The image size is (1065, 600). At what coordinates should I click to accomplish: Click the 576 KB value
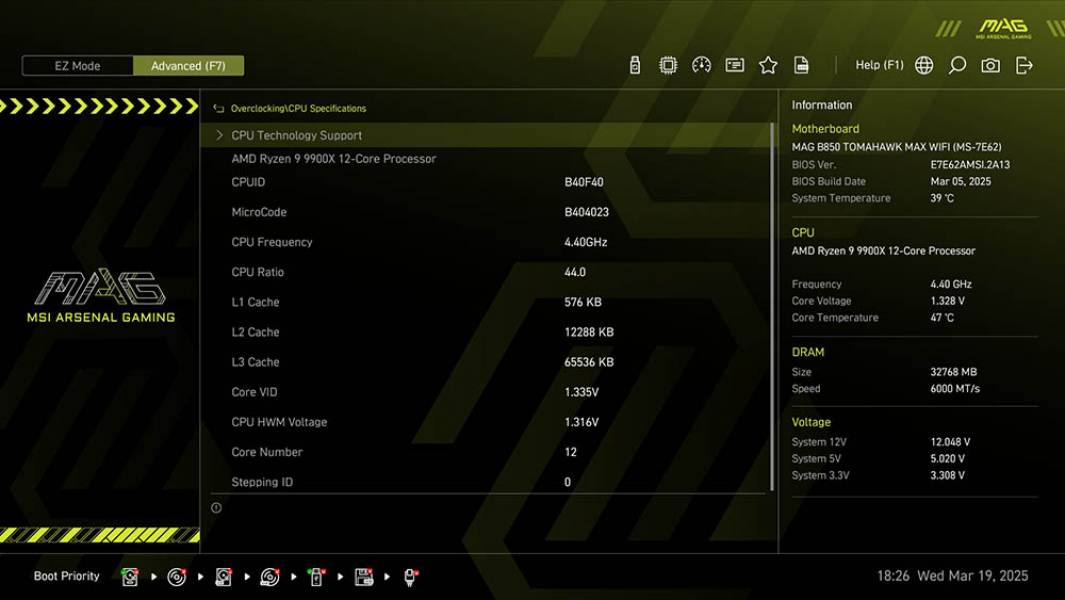click(583, 302)
